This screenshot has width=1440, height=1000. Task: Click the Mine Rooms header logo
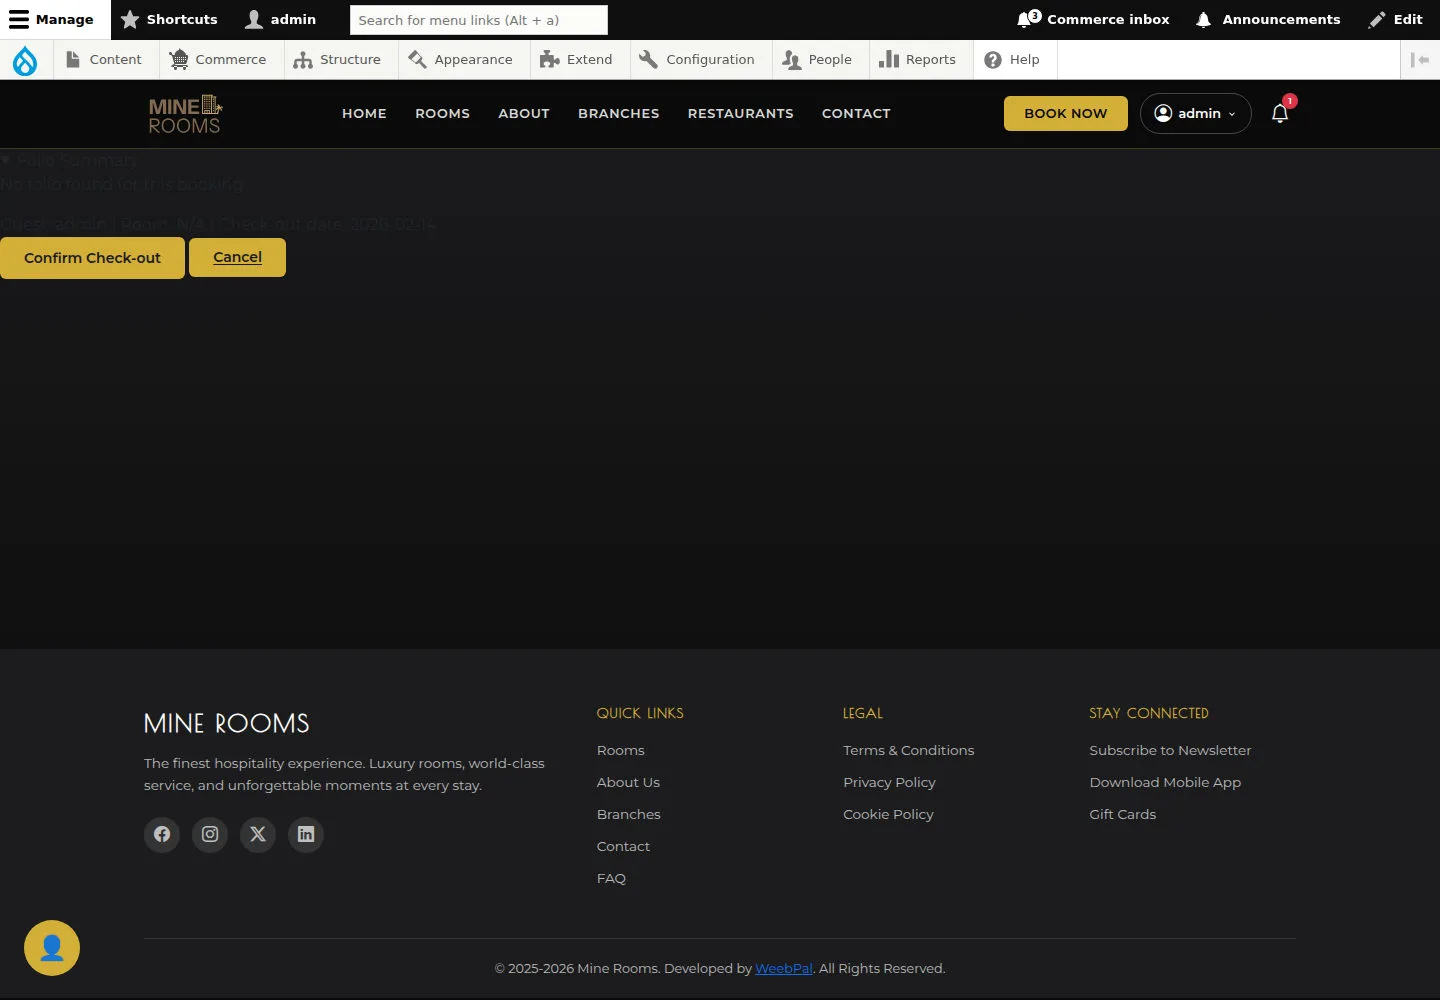pyautogui.click(x=185, y=114)
